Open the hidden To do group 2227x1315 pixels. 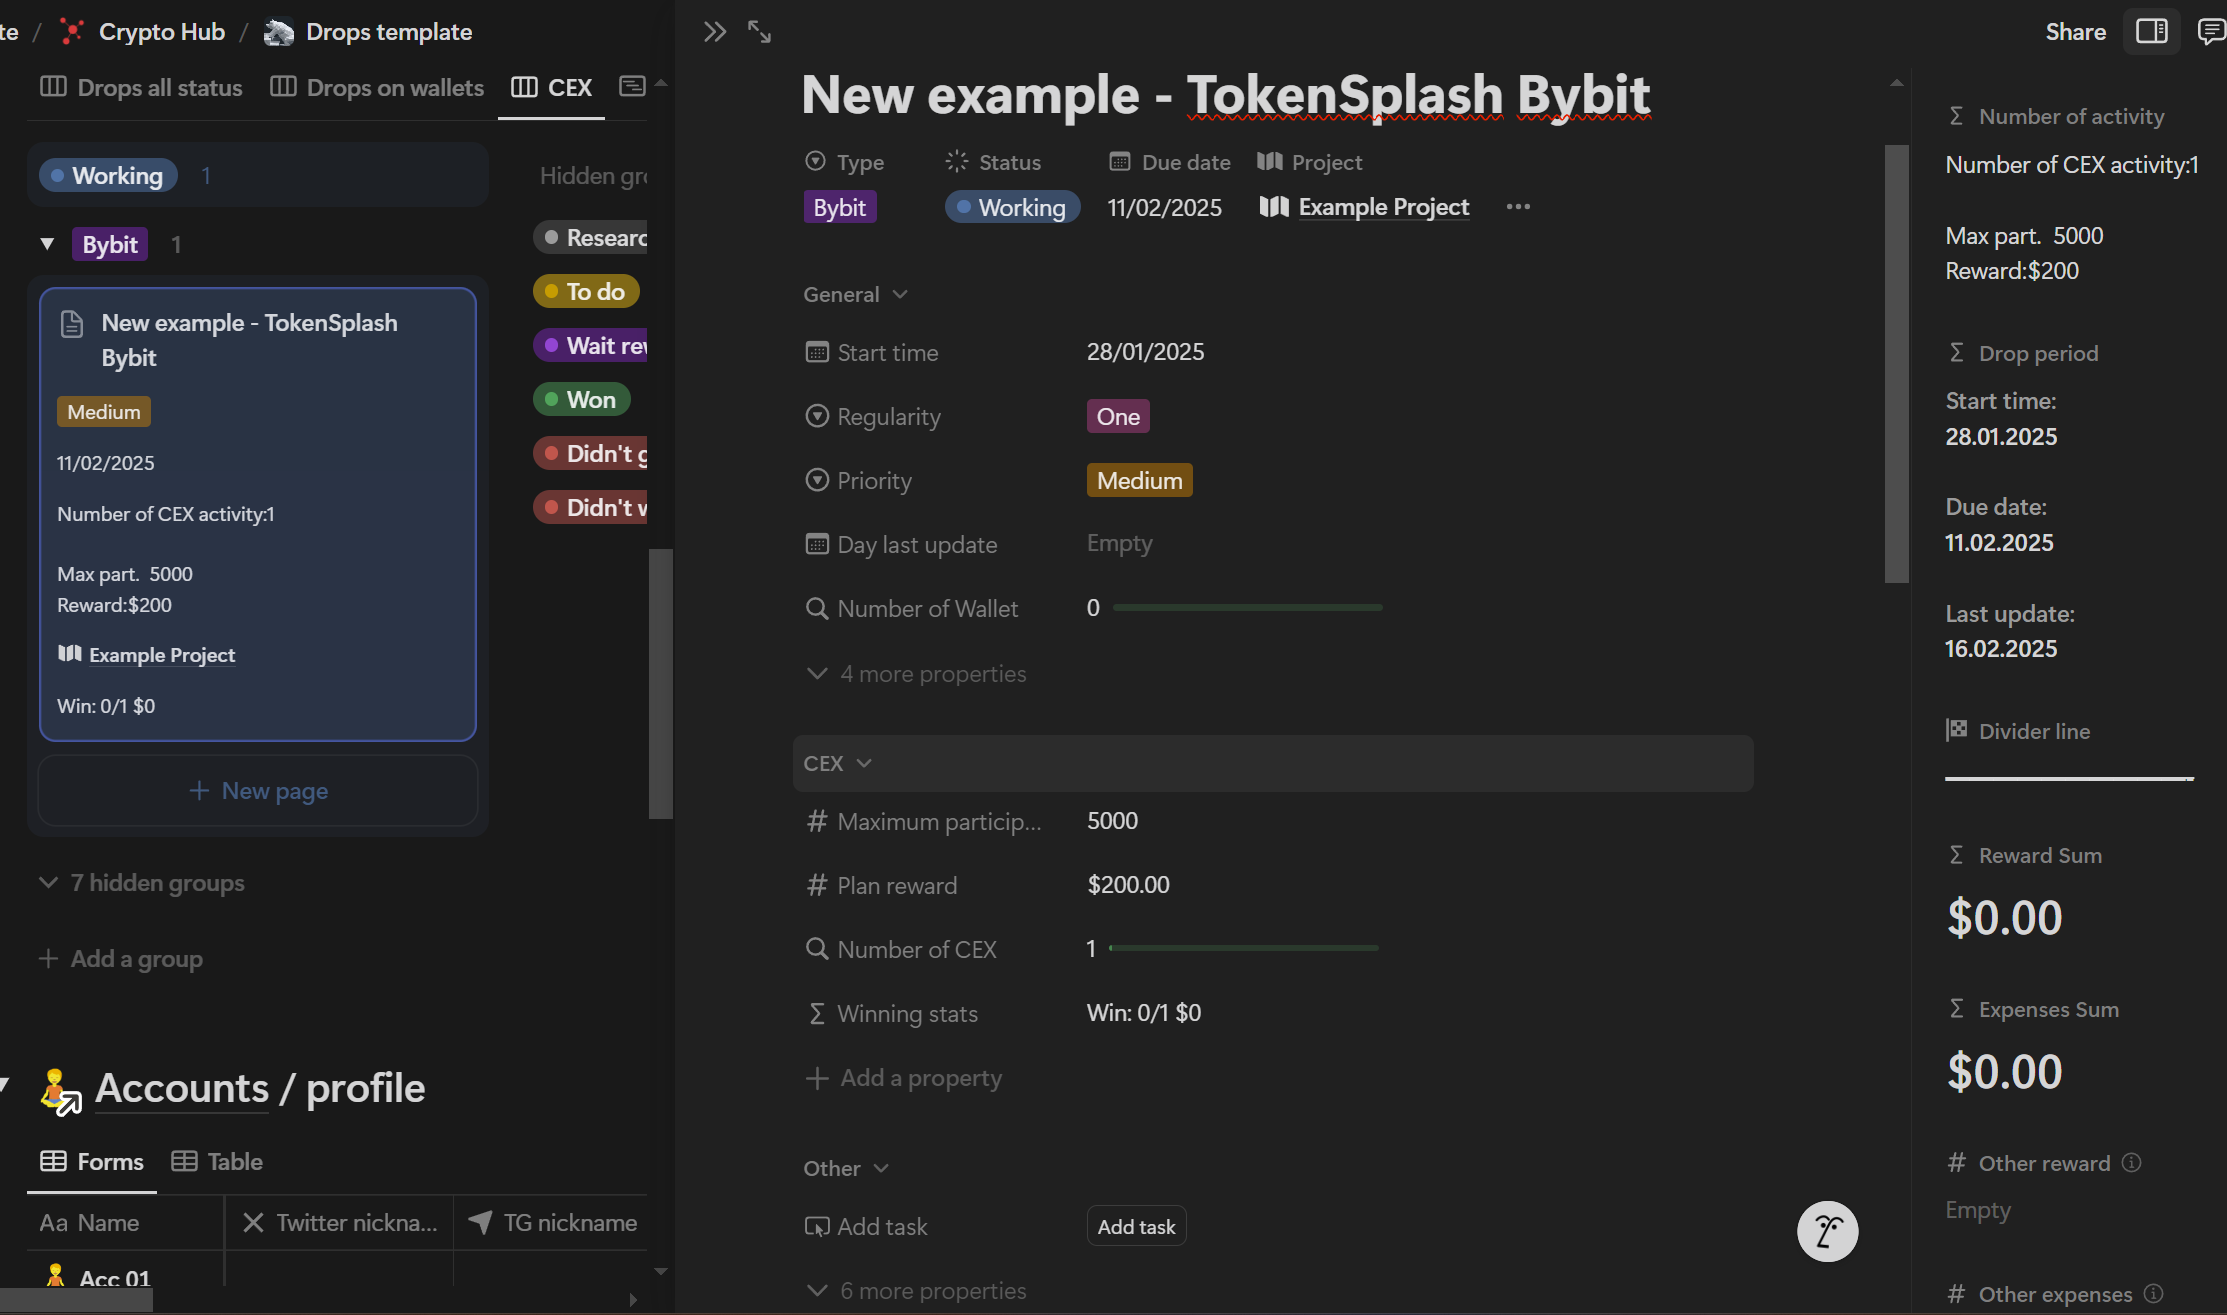pyautogui.click(x=586, y=292)
